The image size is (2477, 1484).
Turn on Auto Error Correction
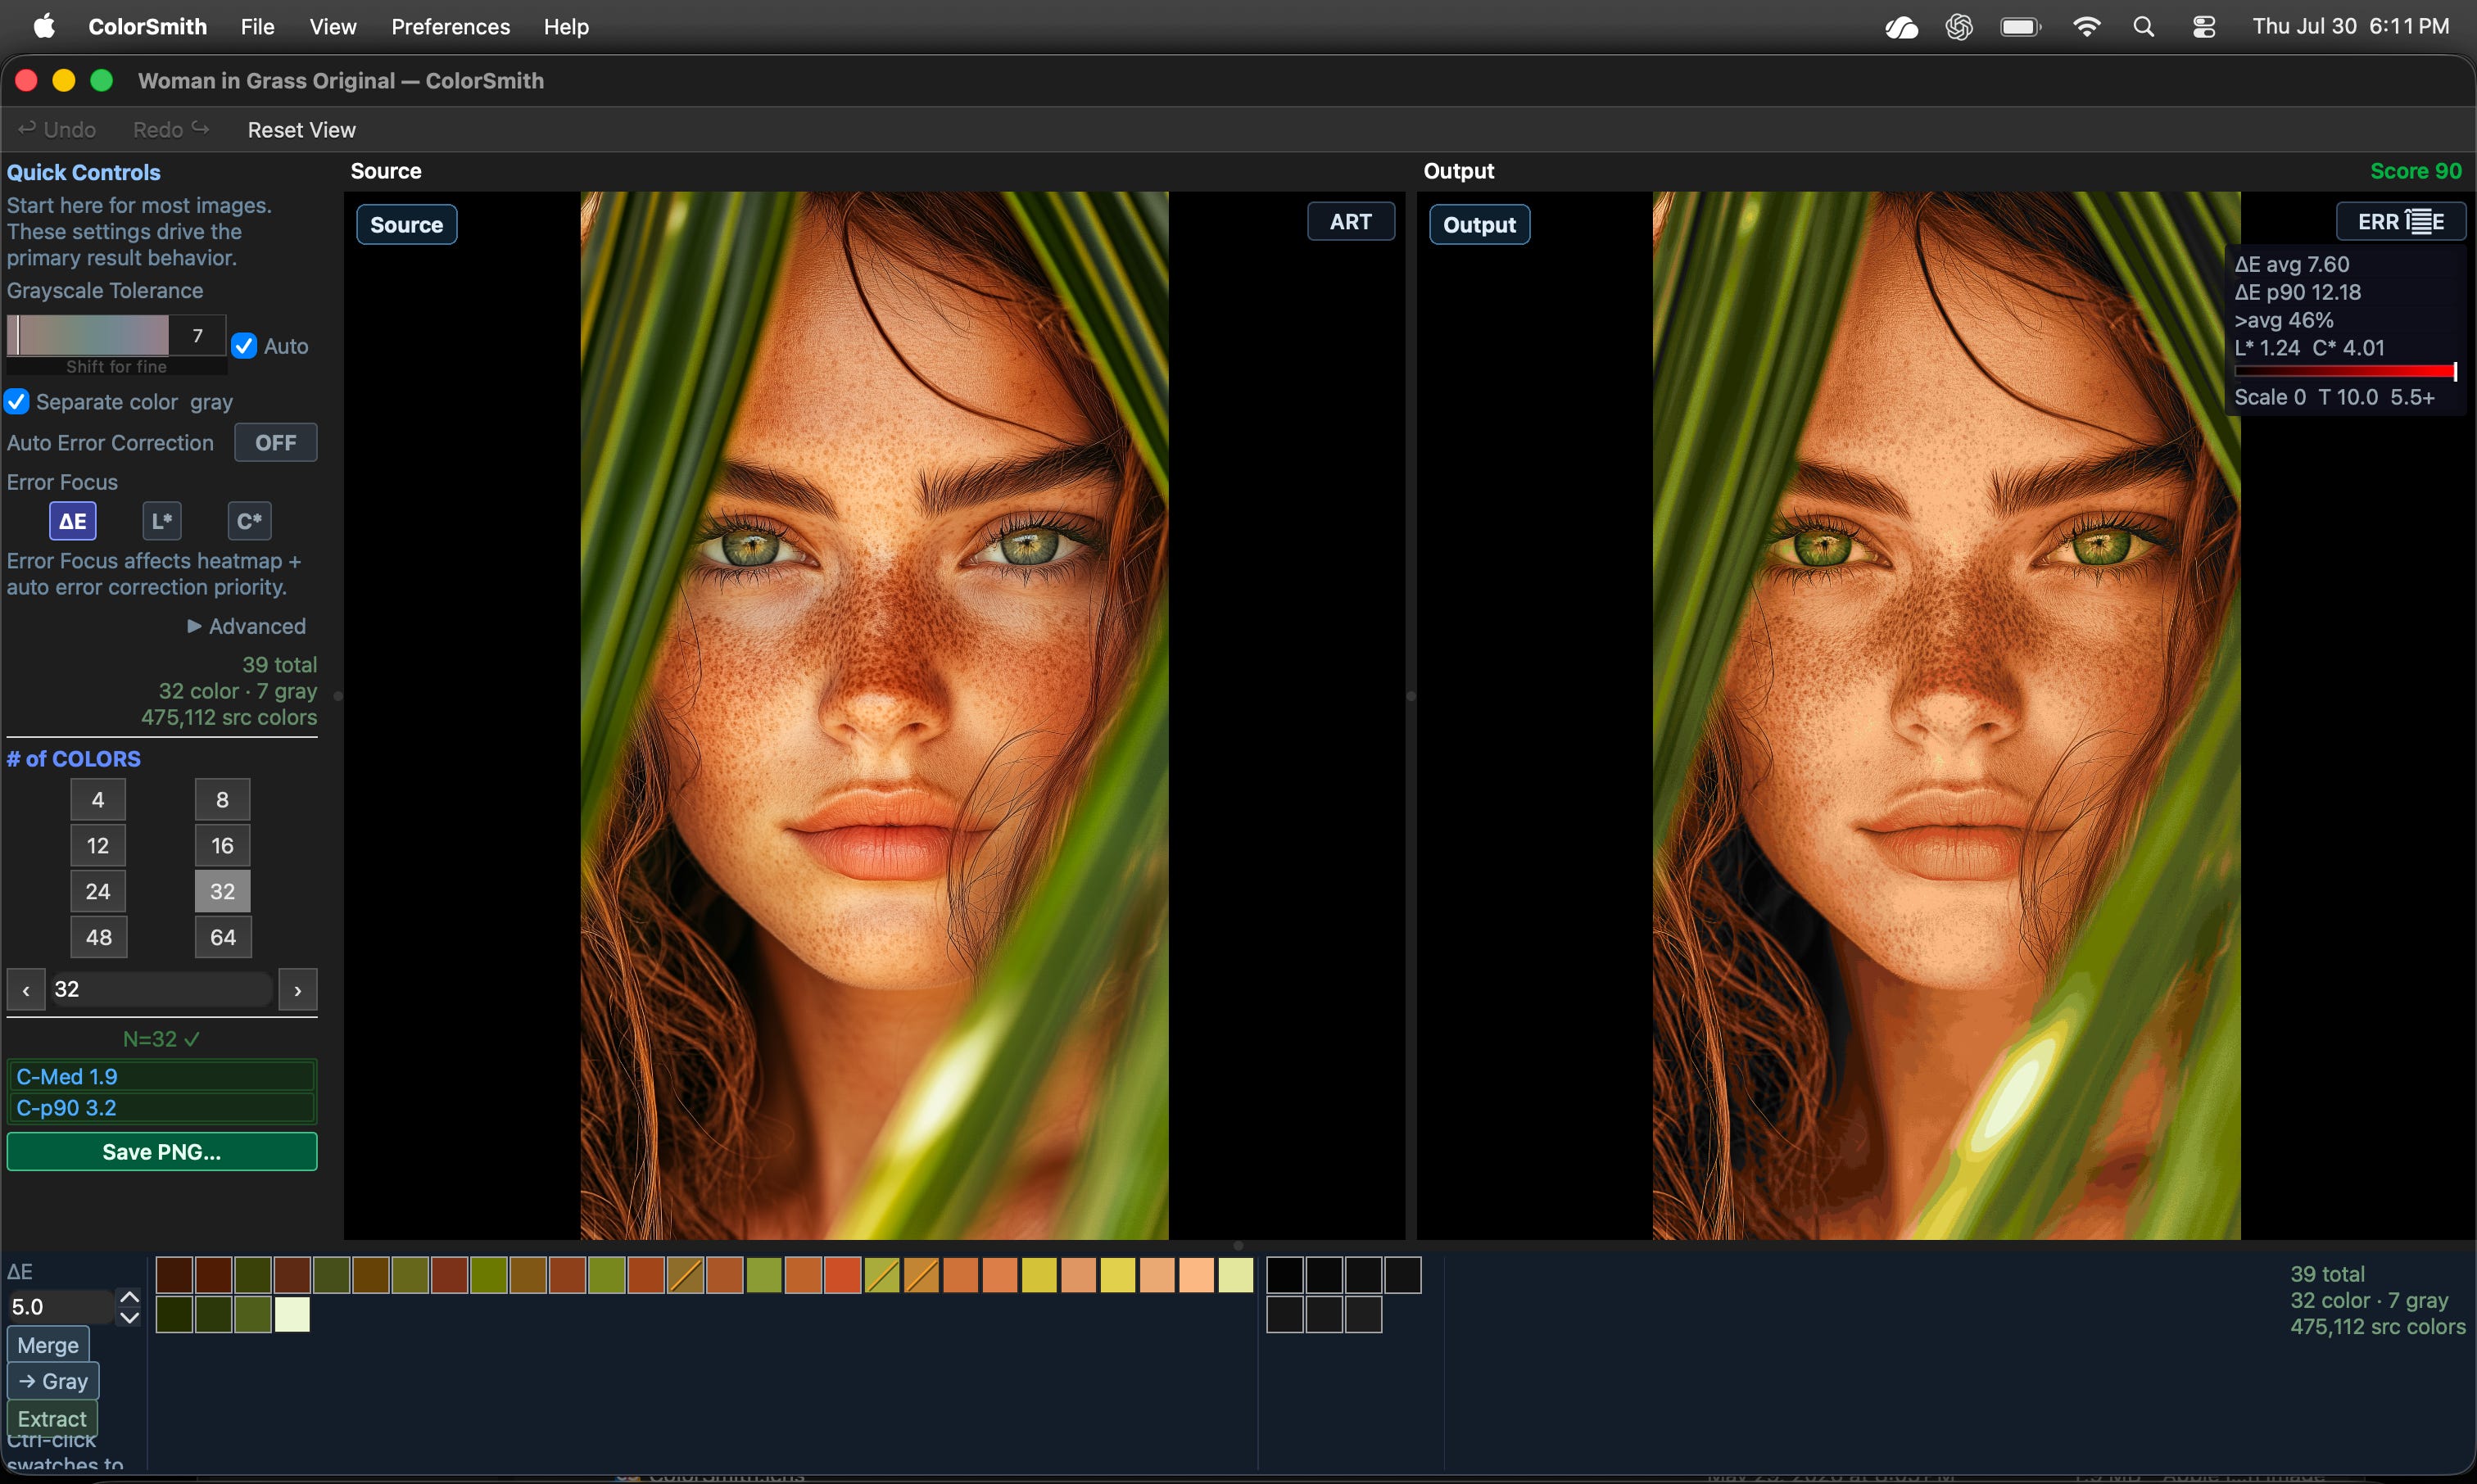(276, 443)
